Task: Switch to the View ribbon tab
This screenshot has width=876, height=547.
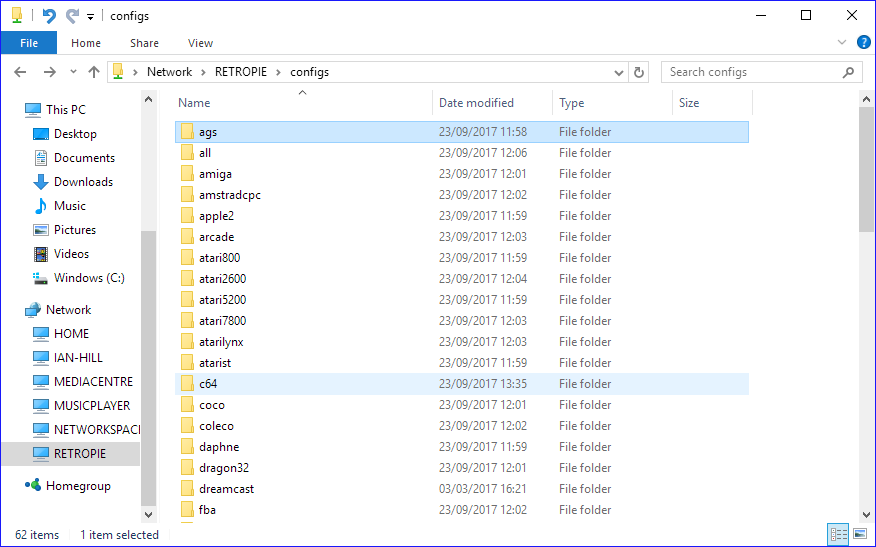Action: (x=200, y=43)
